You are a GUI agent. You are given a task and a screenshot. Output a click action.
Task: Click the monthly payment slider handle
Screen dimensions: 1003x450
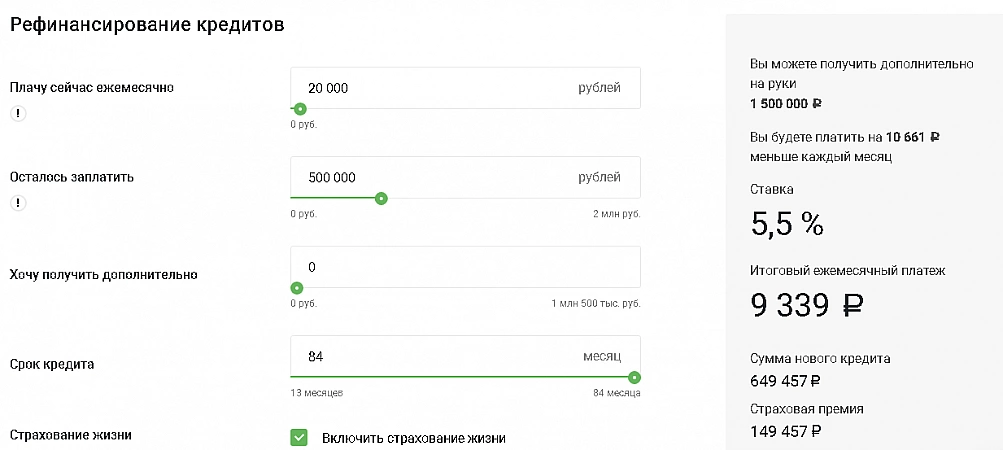pyautogui.click(x=299, y=109)
